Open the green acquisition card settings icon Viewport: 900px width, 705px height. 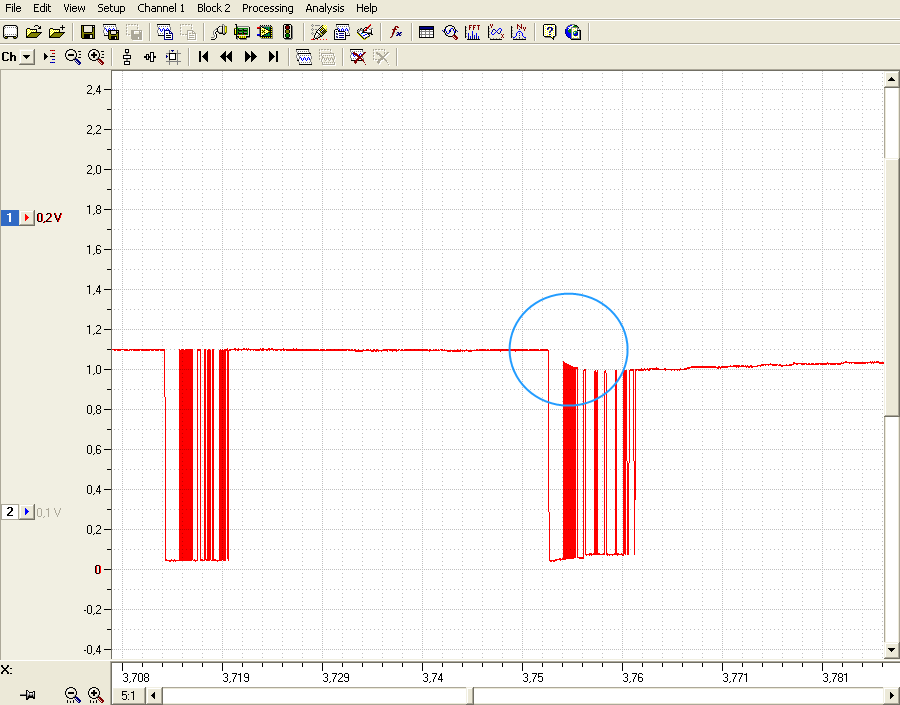242,32
